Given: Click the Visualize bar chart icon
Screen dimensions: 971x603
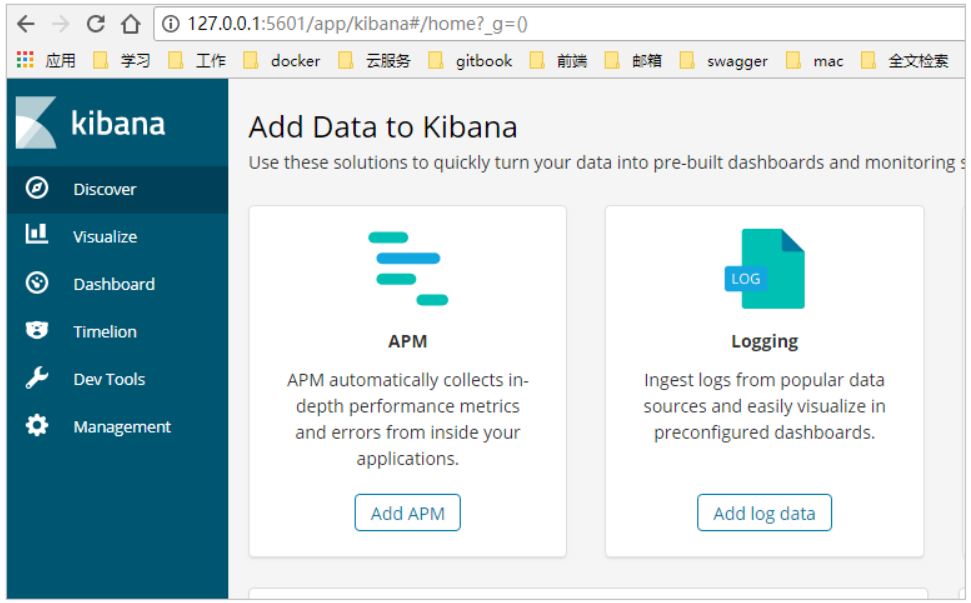Looking at the screenshot, I should (x=37, y=235).
